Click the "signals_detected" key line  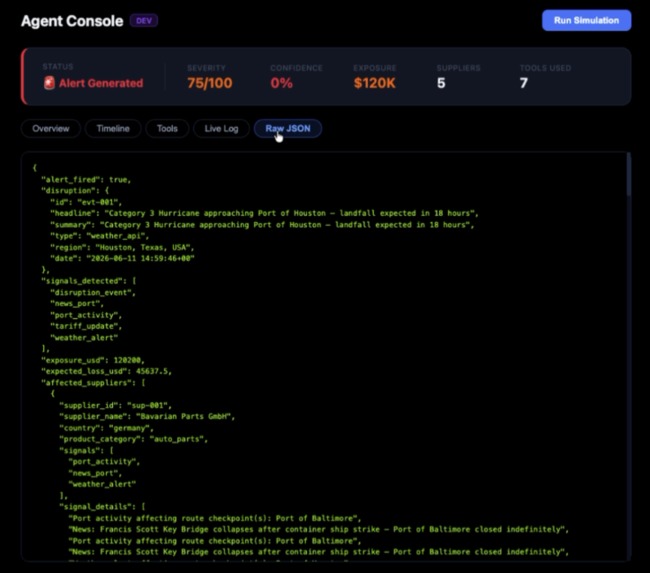tap(88, 281)
